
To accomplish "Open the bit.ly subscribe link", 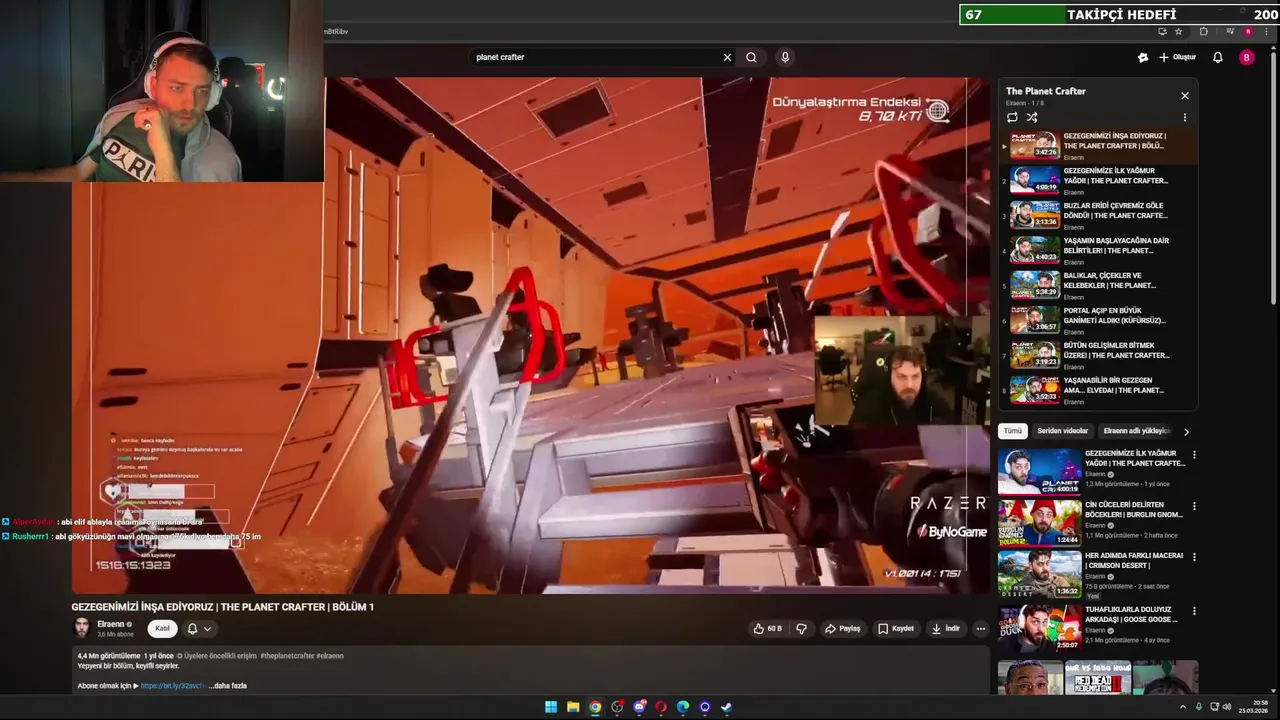I will 172,686.
